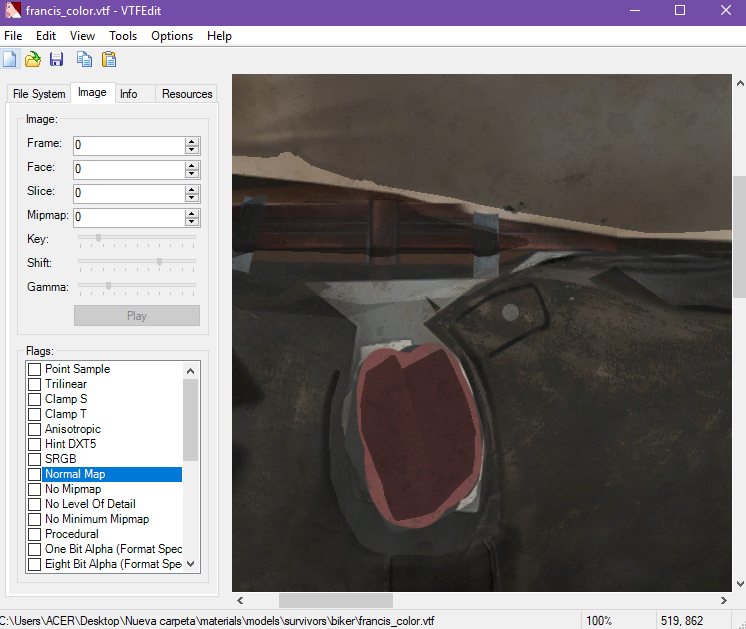Click the Open file folder icon
The width and height of the screenshot is (746, 629).
click(33, 59)
